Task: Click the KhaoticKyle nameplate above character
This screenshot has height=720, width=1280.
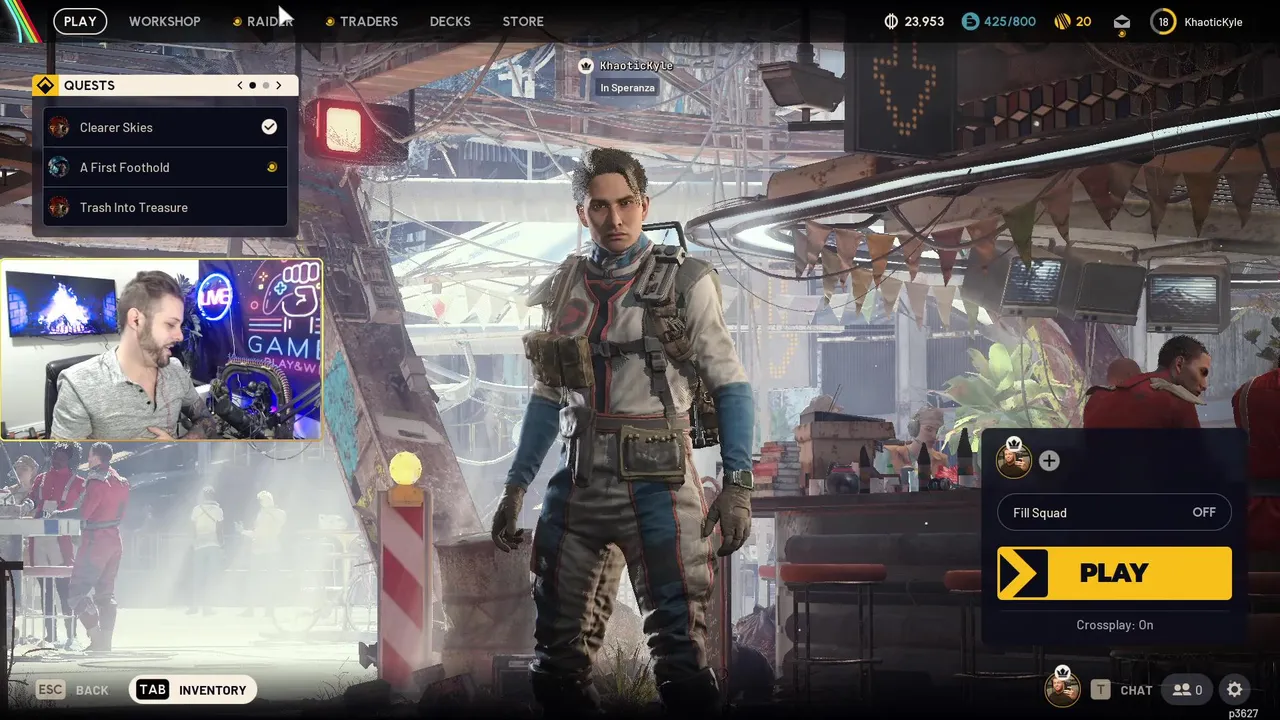Action: click(x=636, y=66)
